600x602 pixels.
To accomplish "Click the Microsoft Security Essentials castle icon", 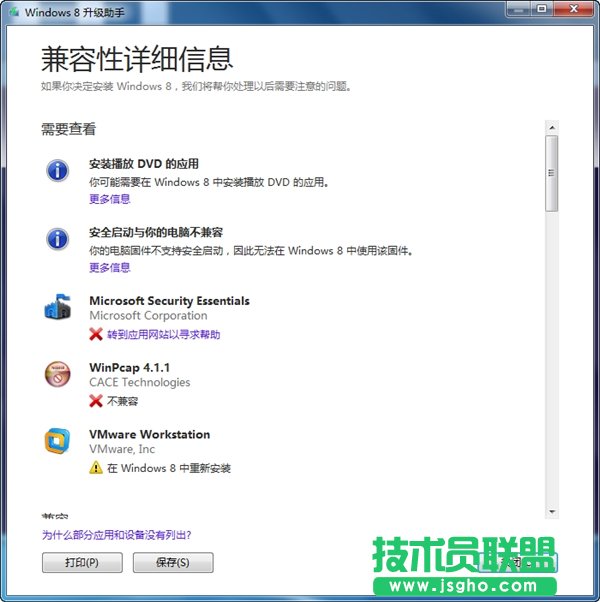I will coord(58,306).
